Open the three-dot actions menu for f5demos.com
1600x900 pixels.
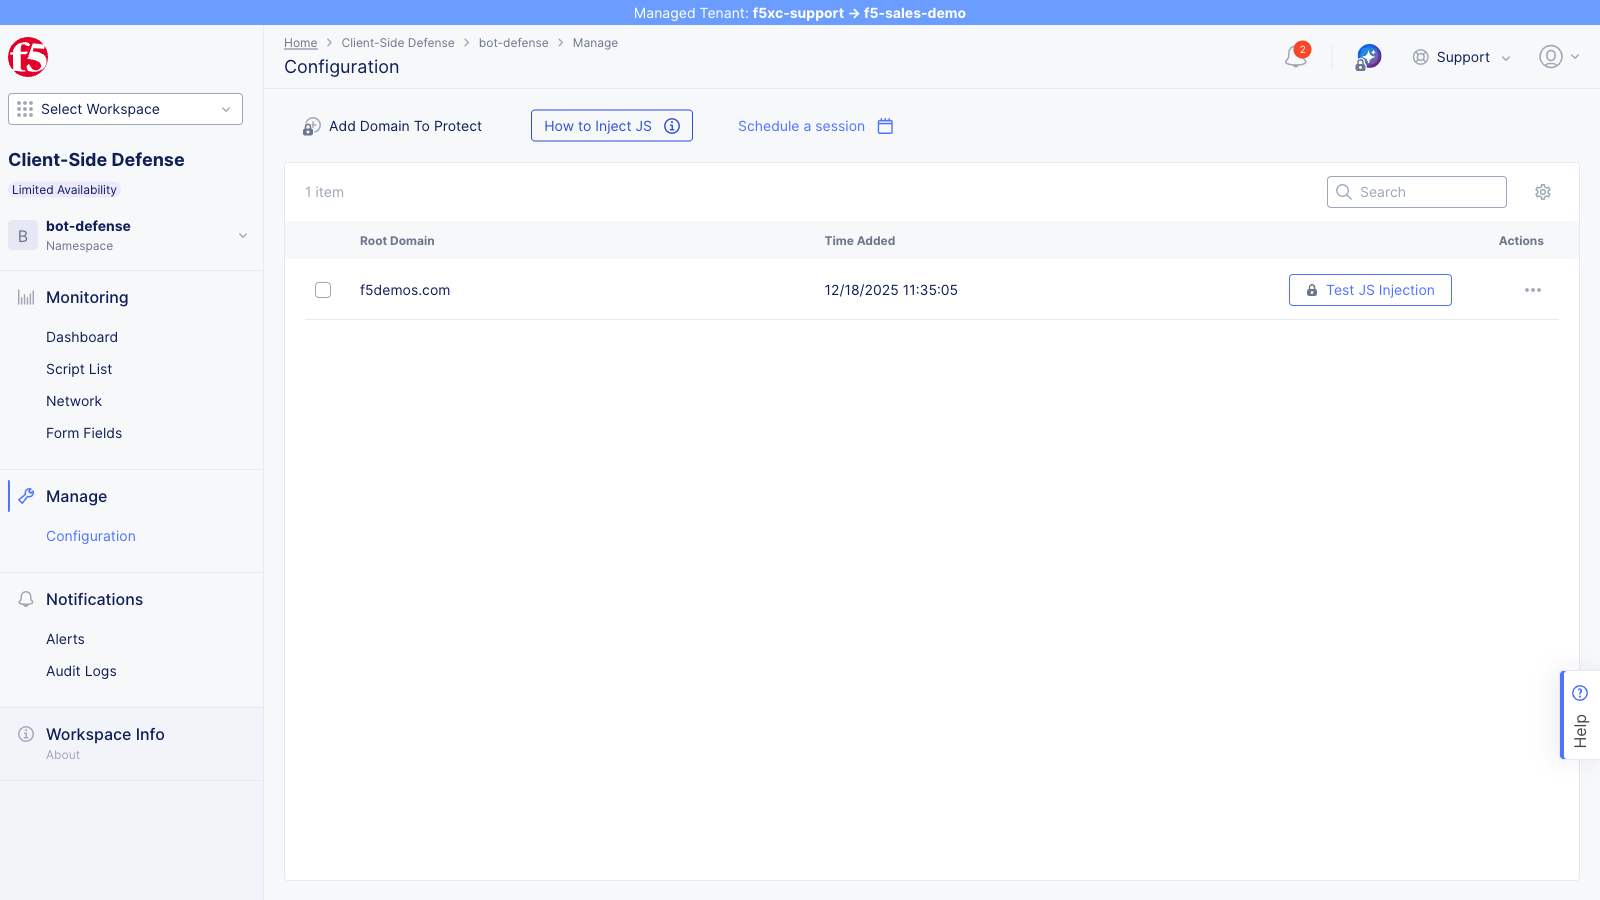tap(1532, 290)
